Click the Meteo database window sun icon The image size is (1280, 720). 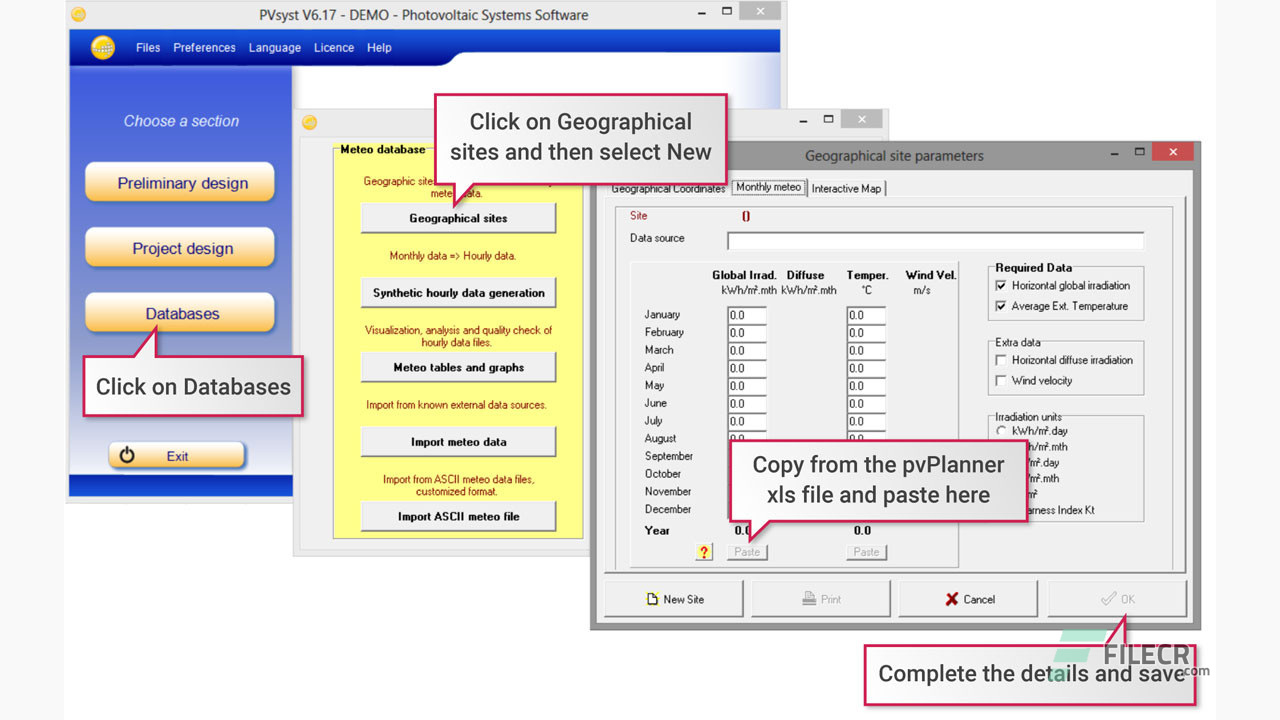[310, 122]
